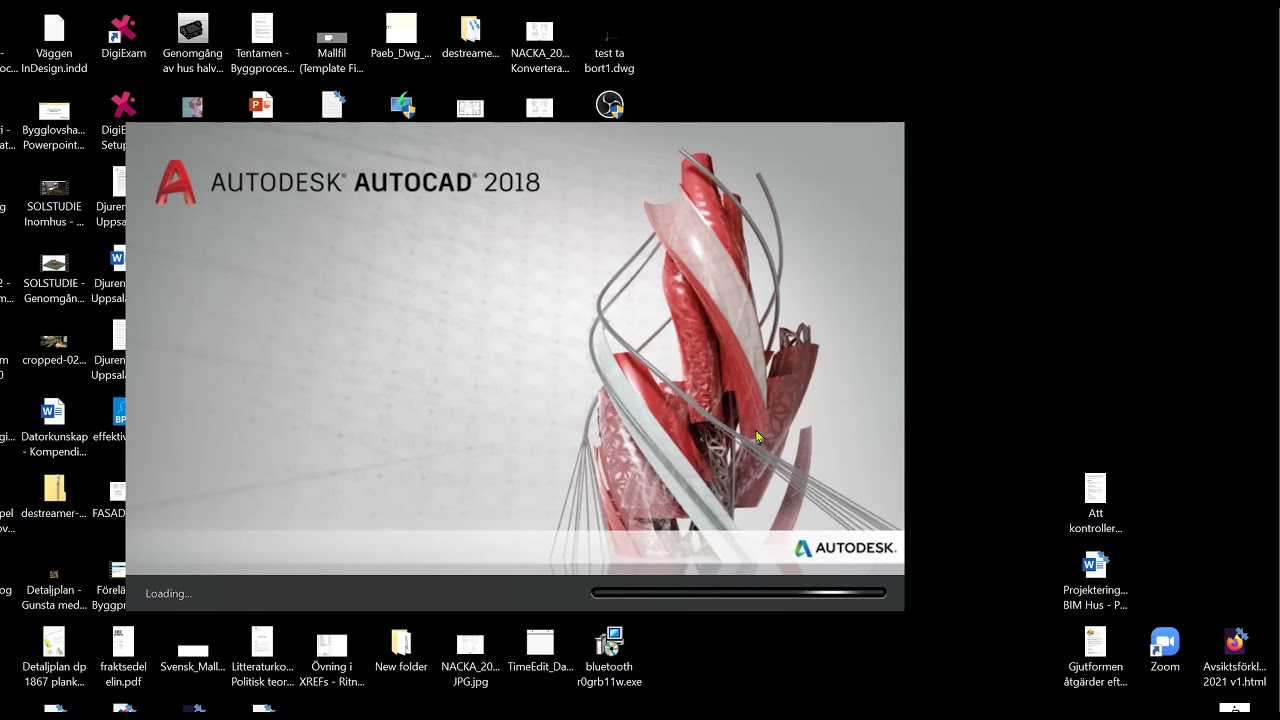Viewport: 1280px width, 720px height.
Task: Click the Loading... status text on the splash
Action: click(x=168, y=594)
